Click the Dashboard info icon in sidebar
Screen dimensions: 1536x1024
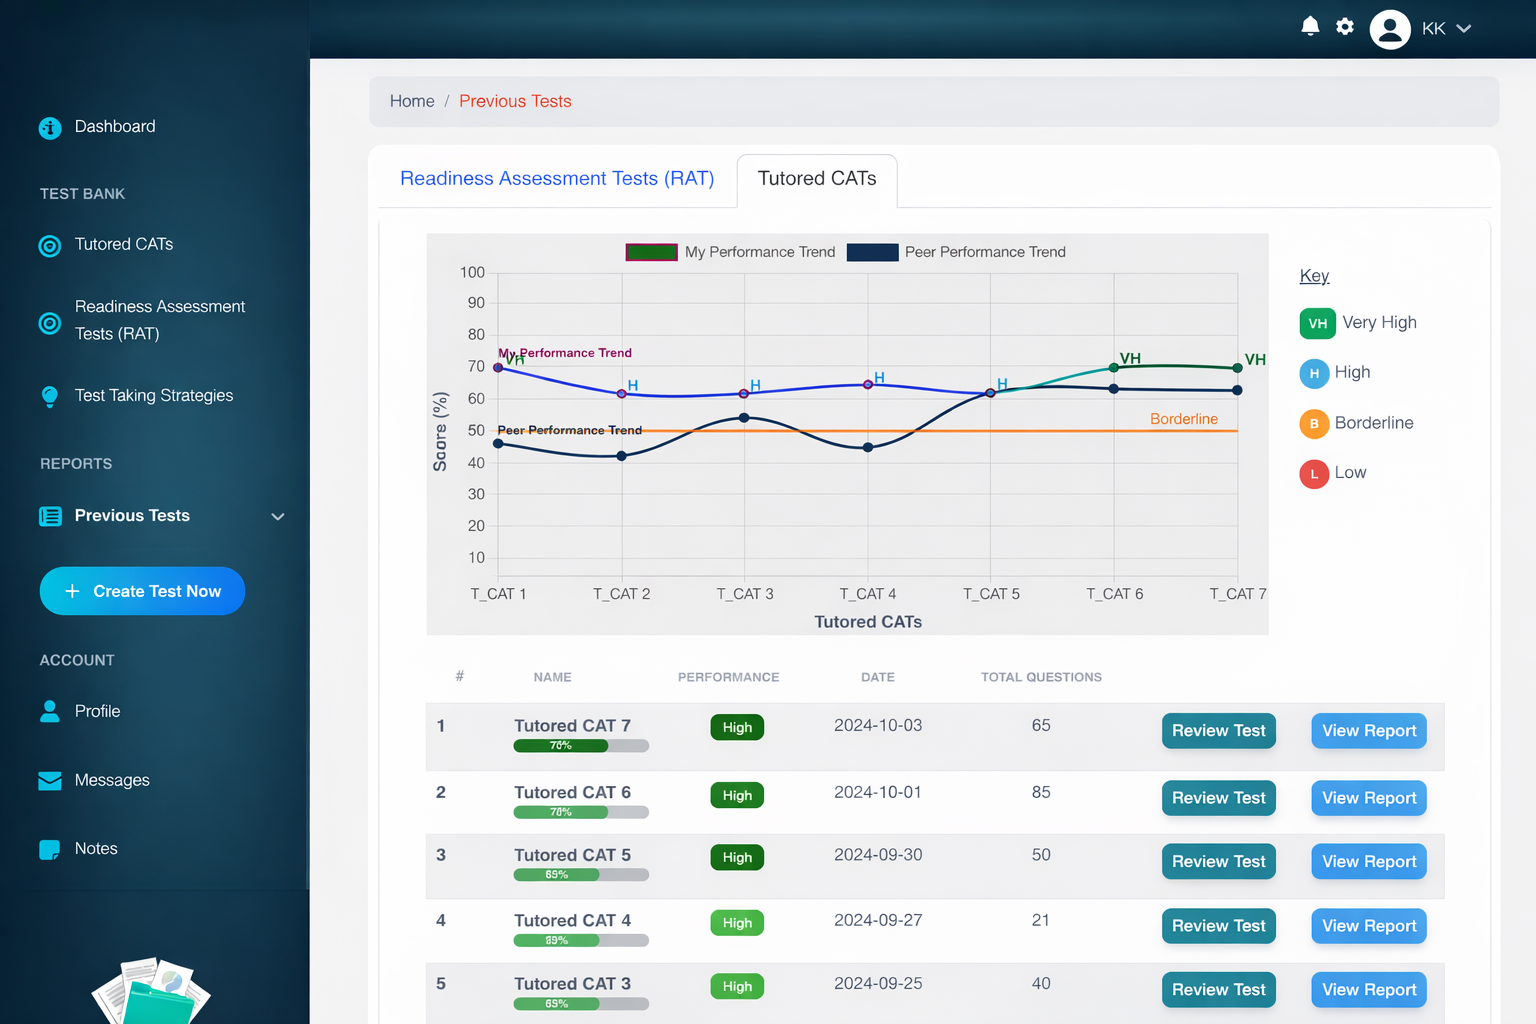point(50,128)
